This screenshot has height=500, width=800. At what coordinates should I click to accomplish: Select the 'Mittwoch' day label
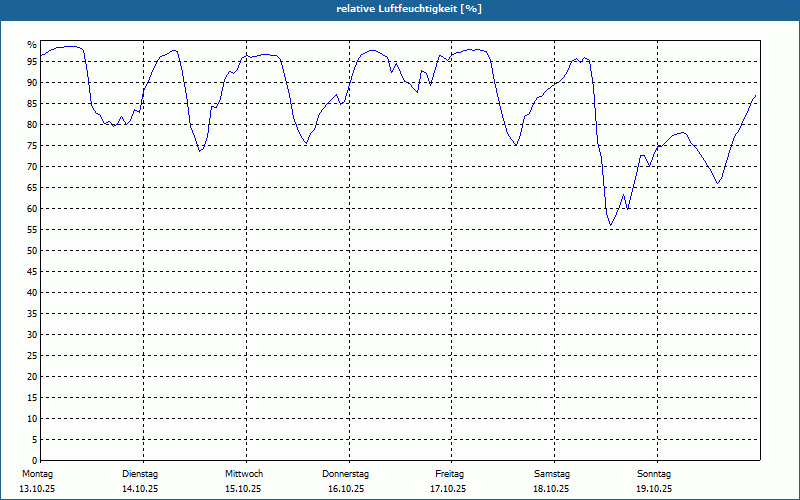pyautogui.click(x=244, y=474)
